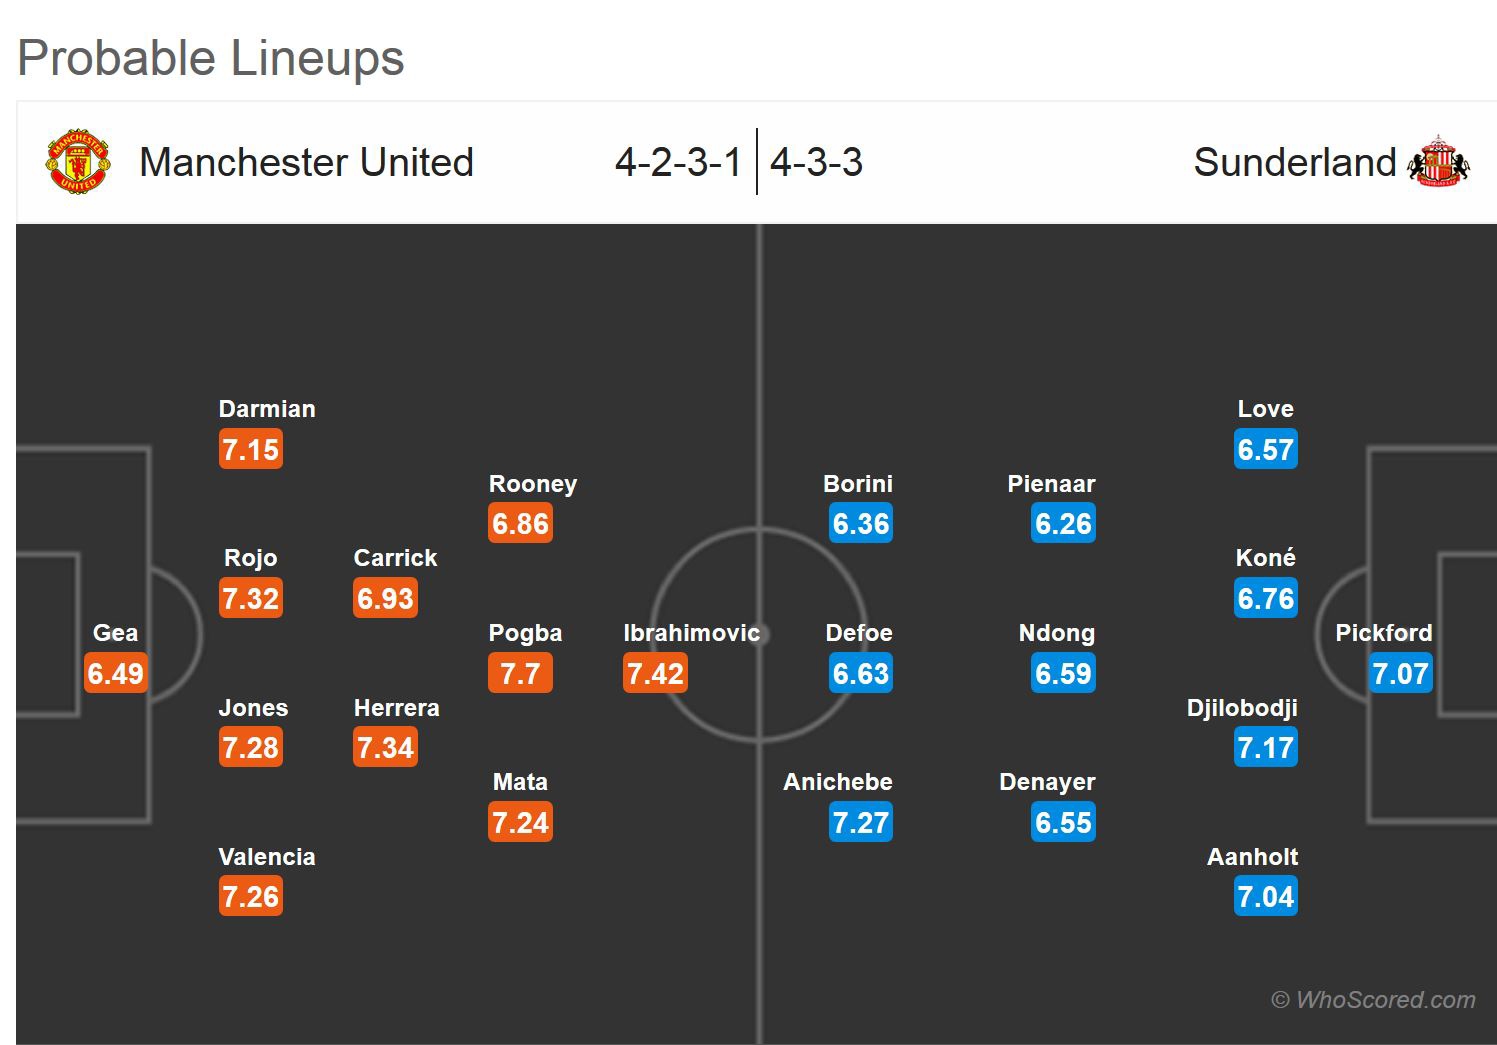Screen dimensions: 1497x1045
Task: Click the Pienaar player name
Action: pos(1051,484)
